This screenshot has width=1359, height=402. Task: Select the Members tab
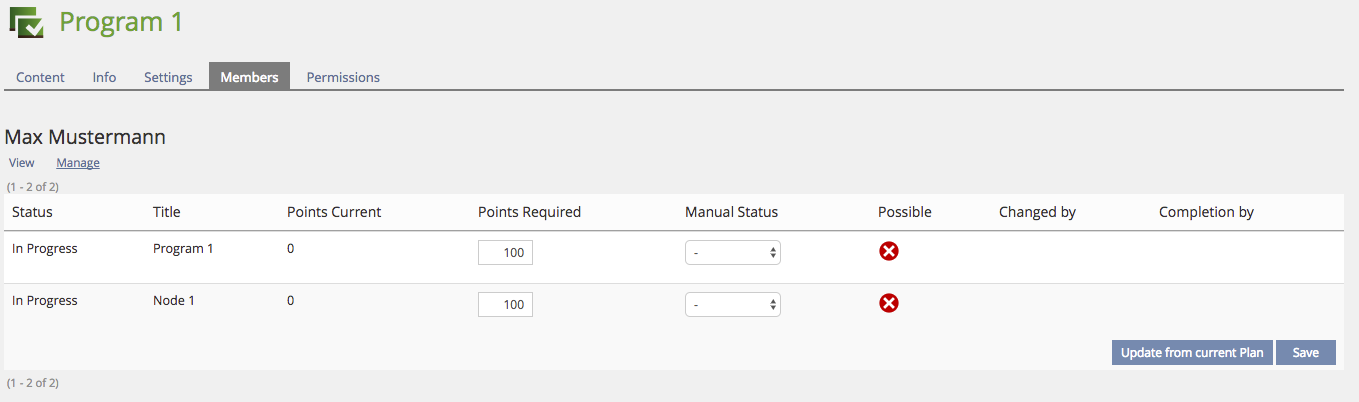(249, 77)
